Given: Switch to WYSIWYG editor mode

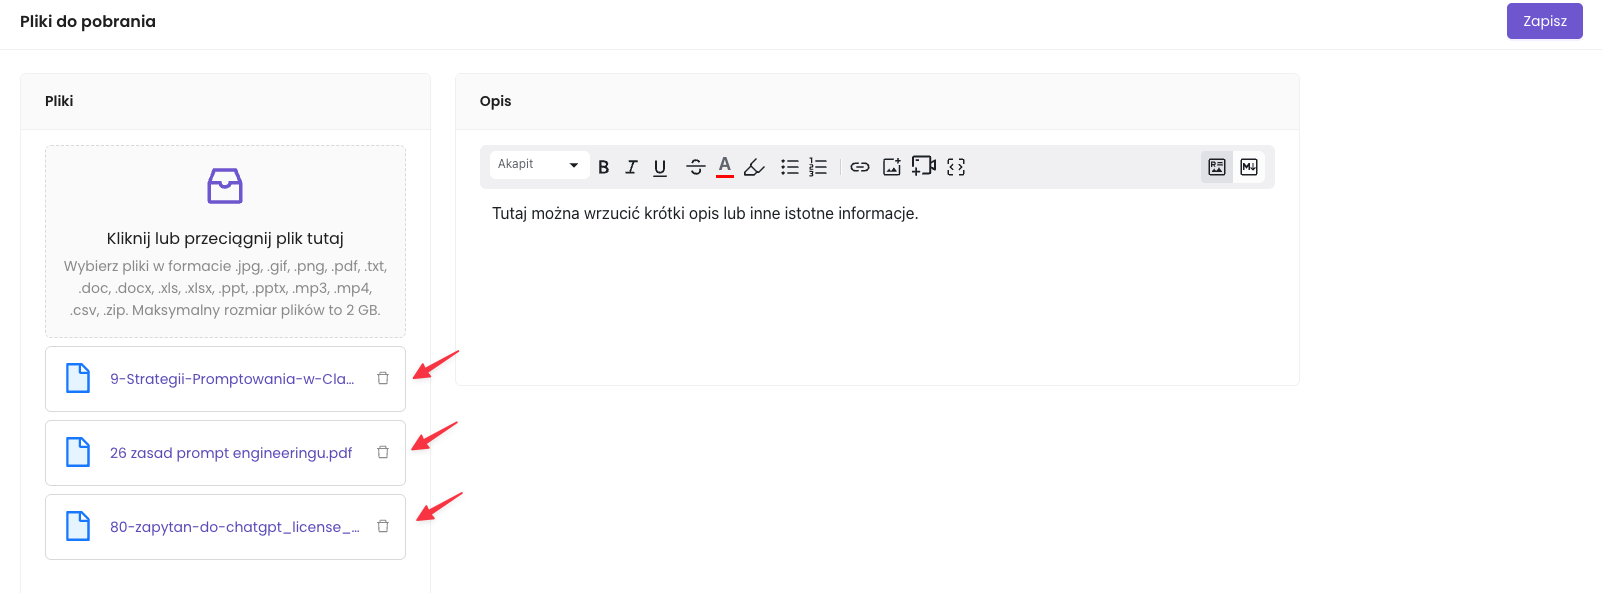Looking at the screenshot, I should click(1217, 167).
